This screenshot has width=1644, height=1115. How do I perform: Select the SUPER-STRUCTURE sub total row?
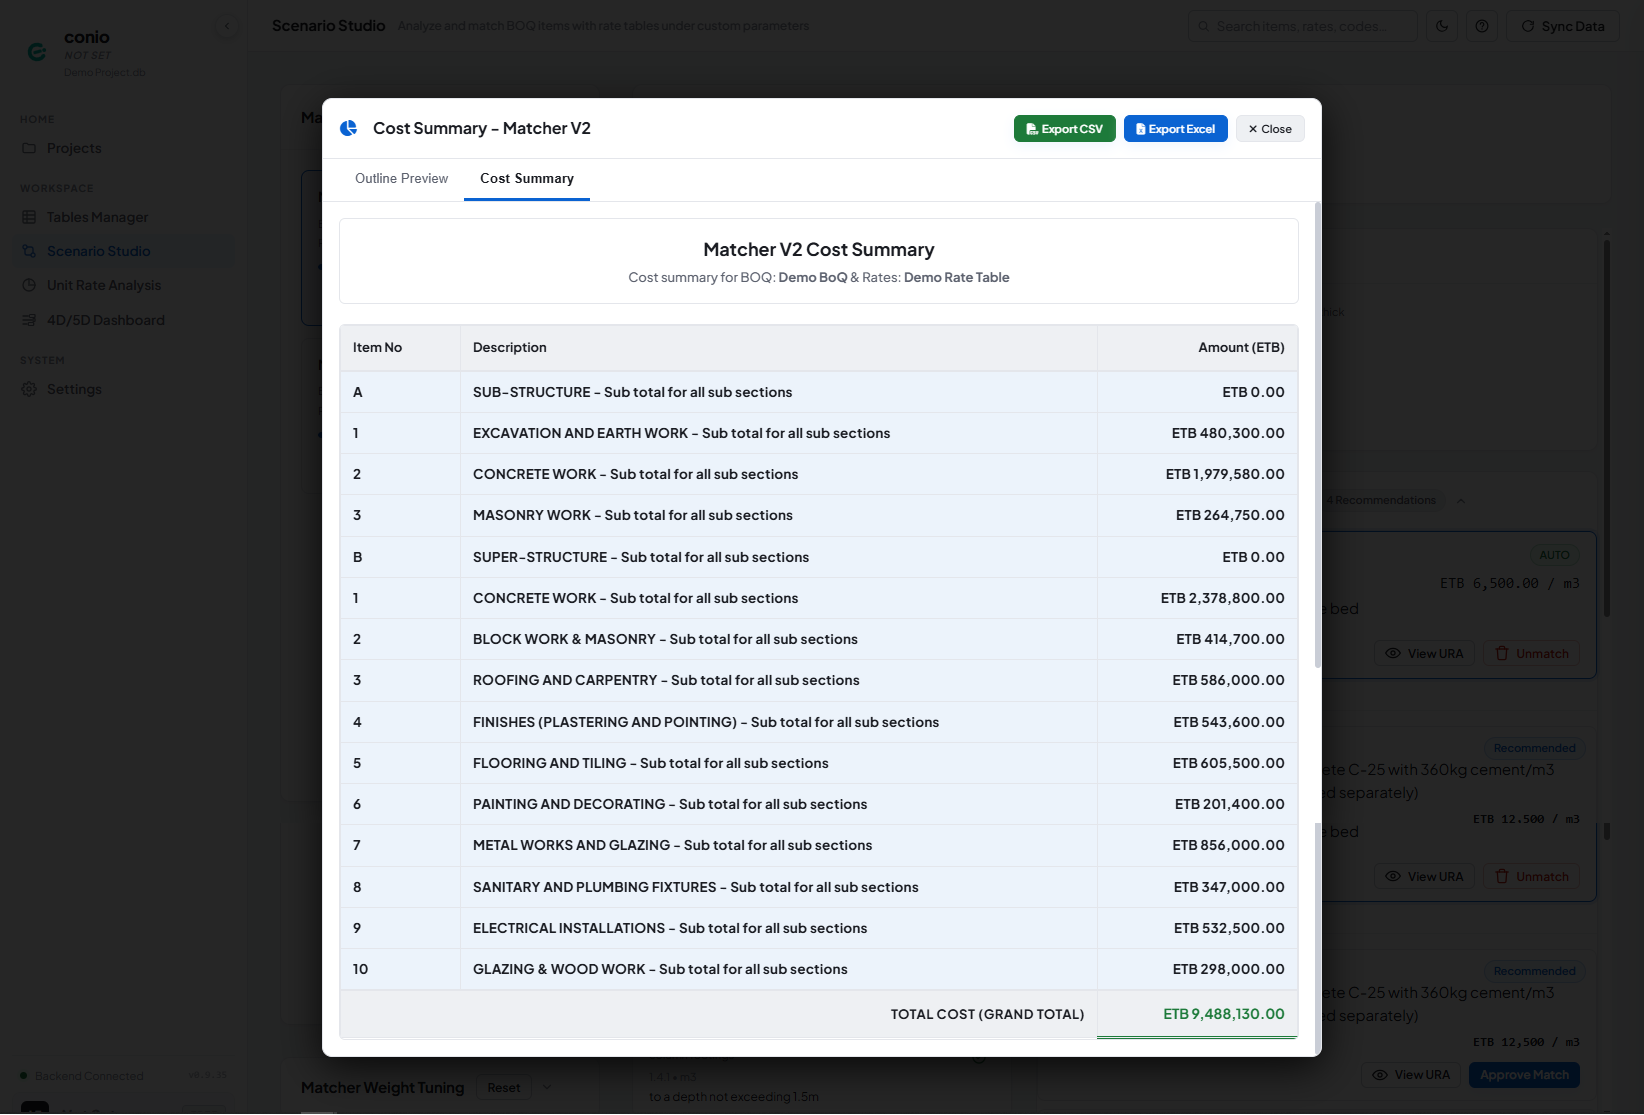coord(819,557)
